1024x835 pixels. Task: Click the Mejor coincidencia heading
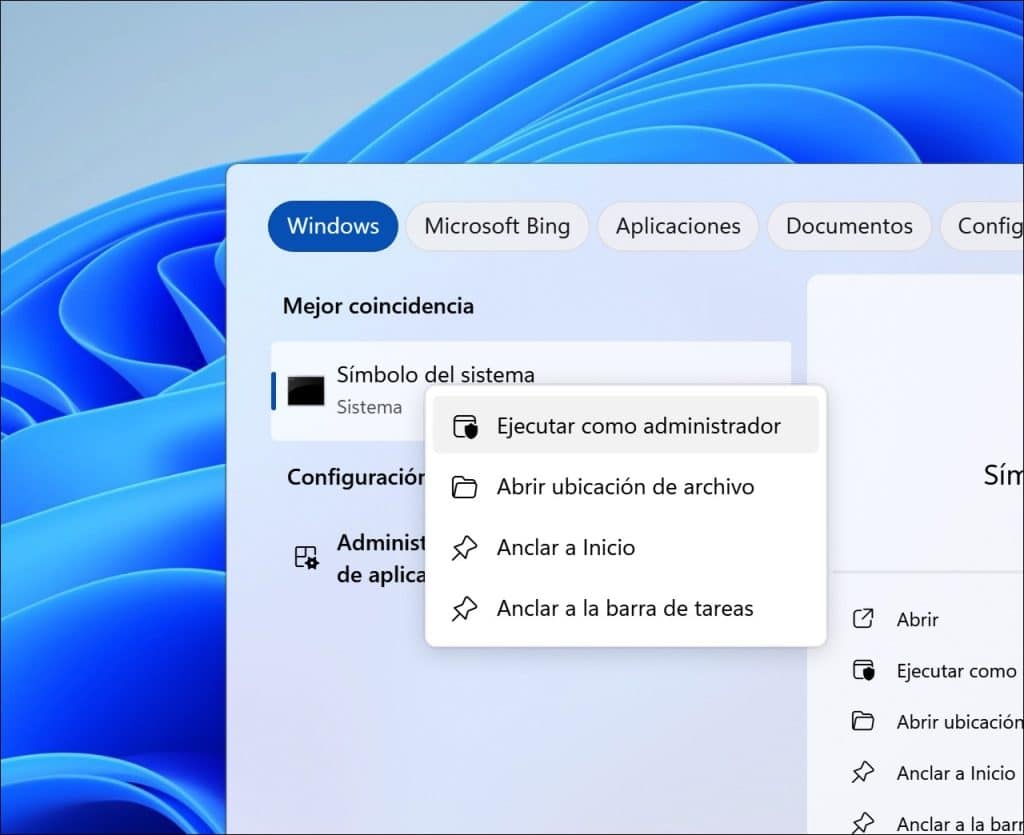[x=378, y=306]
